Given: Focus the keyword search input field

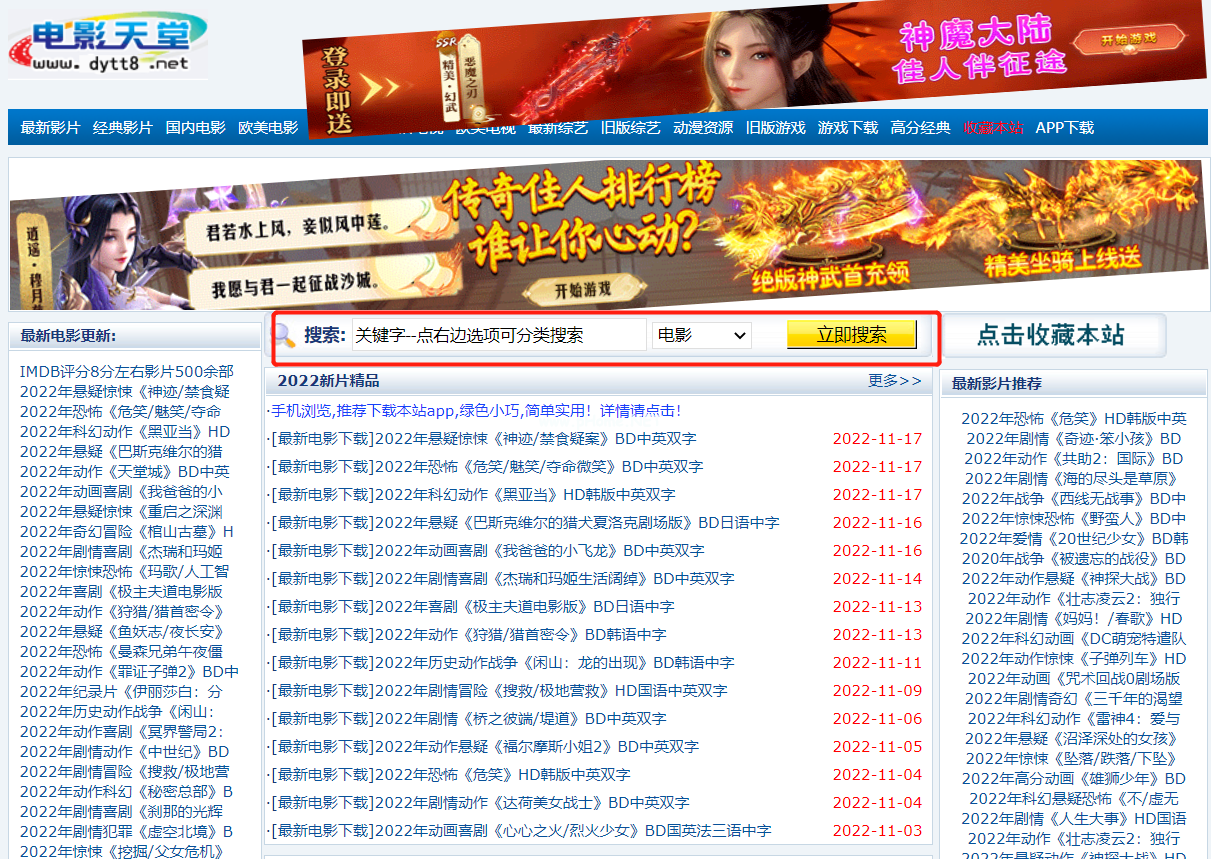Looking at the screenshot, I should [498, 335].
